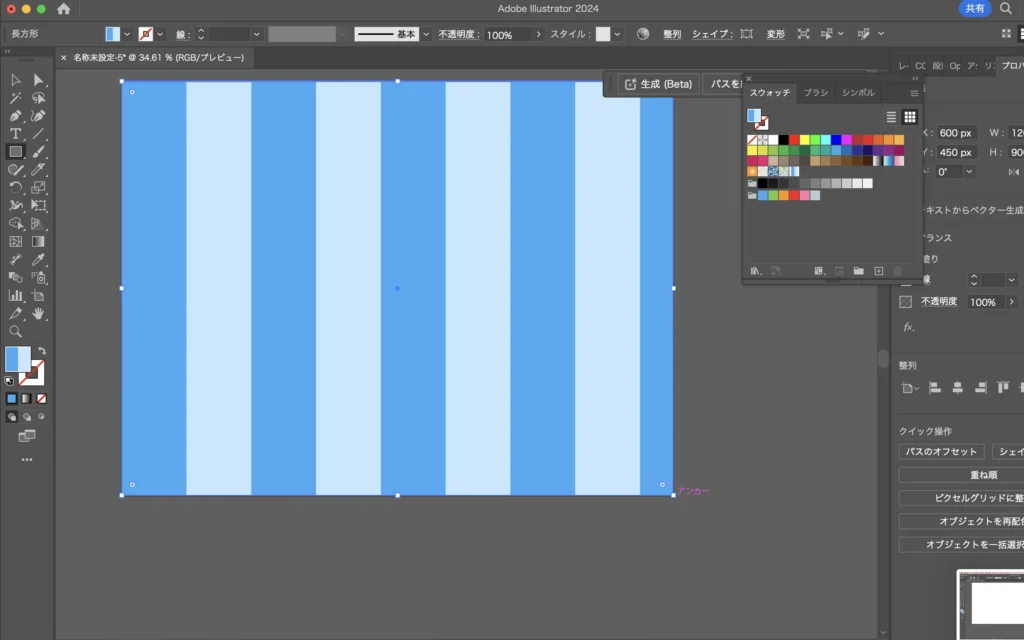
Task: Open the Swatches panel hamburger menu
Action: [x=913, y=93]
